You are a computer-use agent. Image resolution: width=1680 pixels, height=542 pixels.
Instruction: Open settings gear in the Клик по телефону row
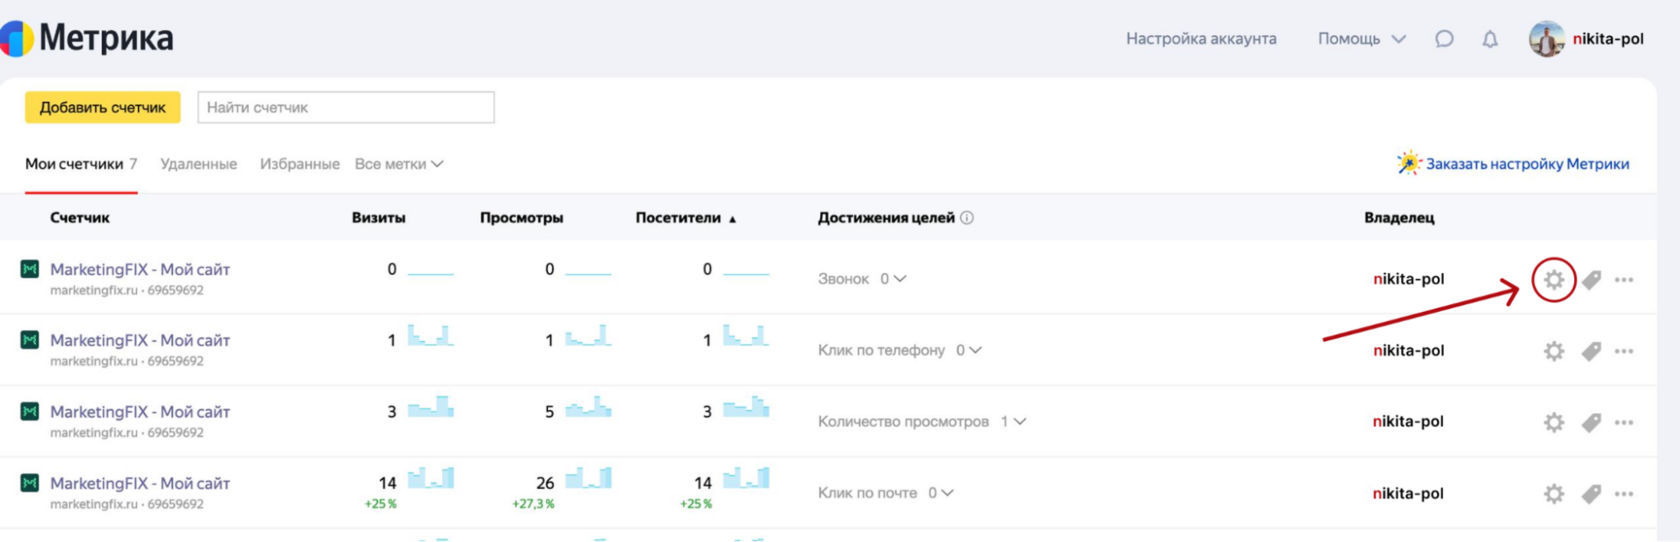point(1553,351)
